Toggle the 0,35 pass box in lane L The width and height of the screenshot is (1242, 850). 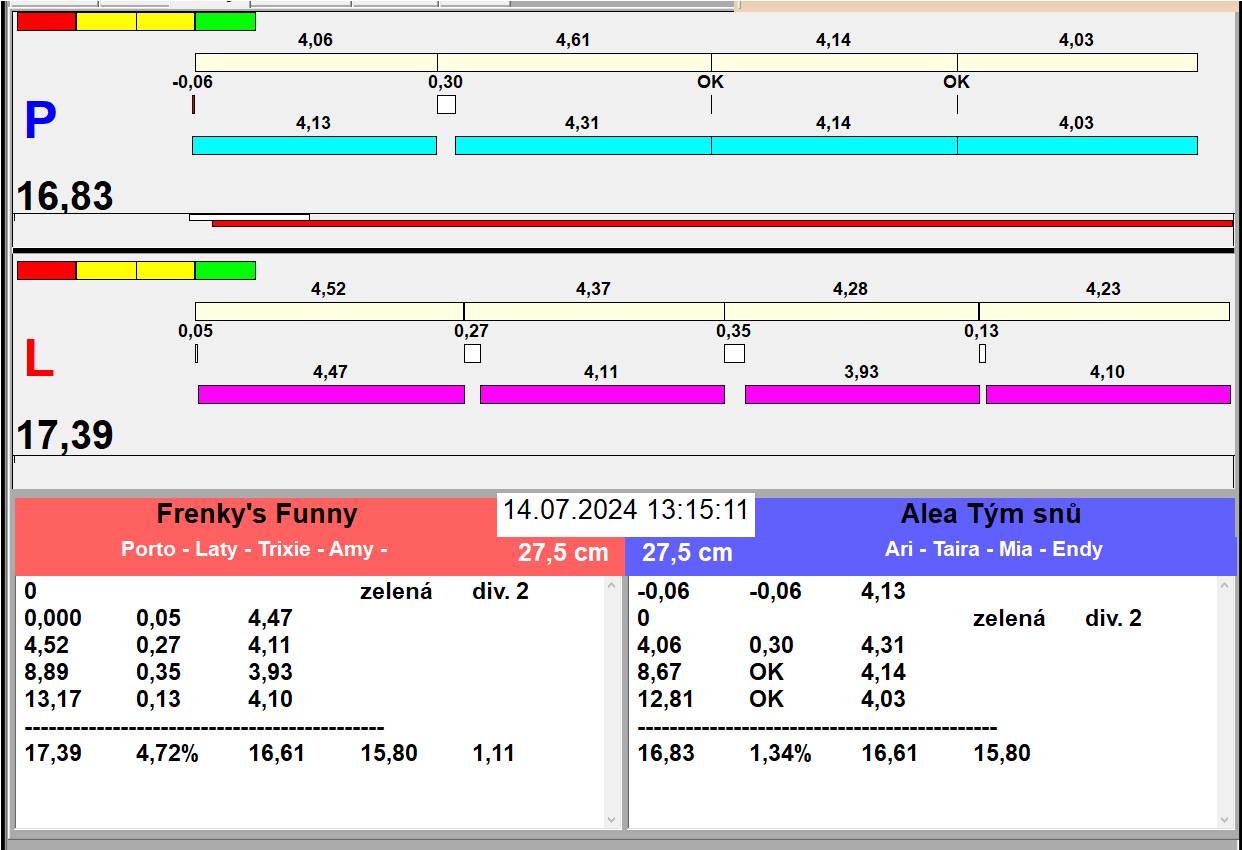click(x=734, y=353)
